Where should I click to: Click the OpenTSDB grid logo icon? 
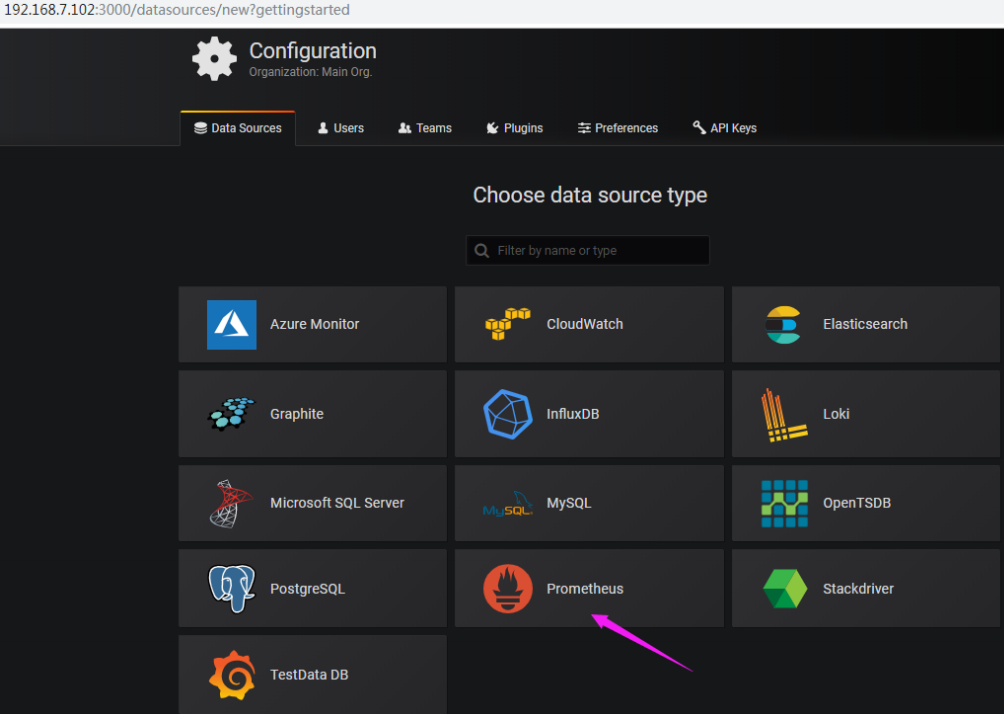[784, 503]
